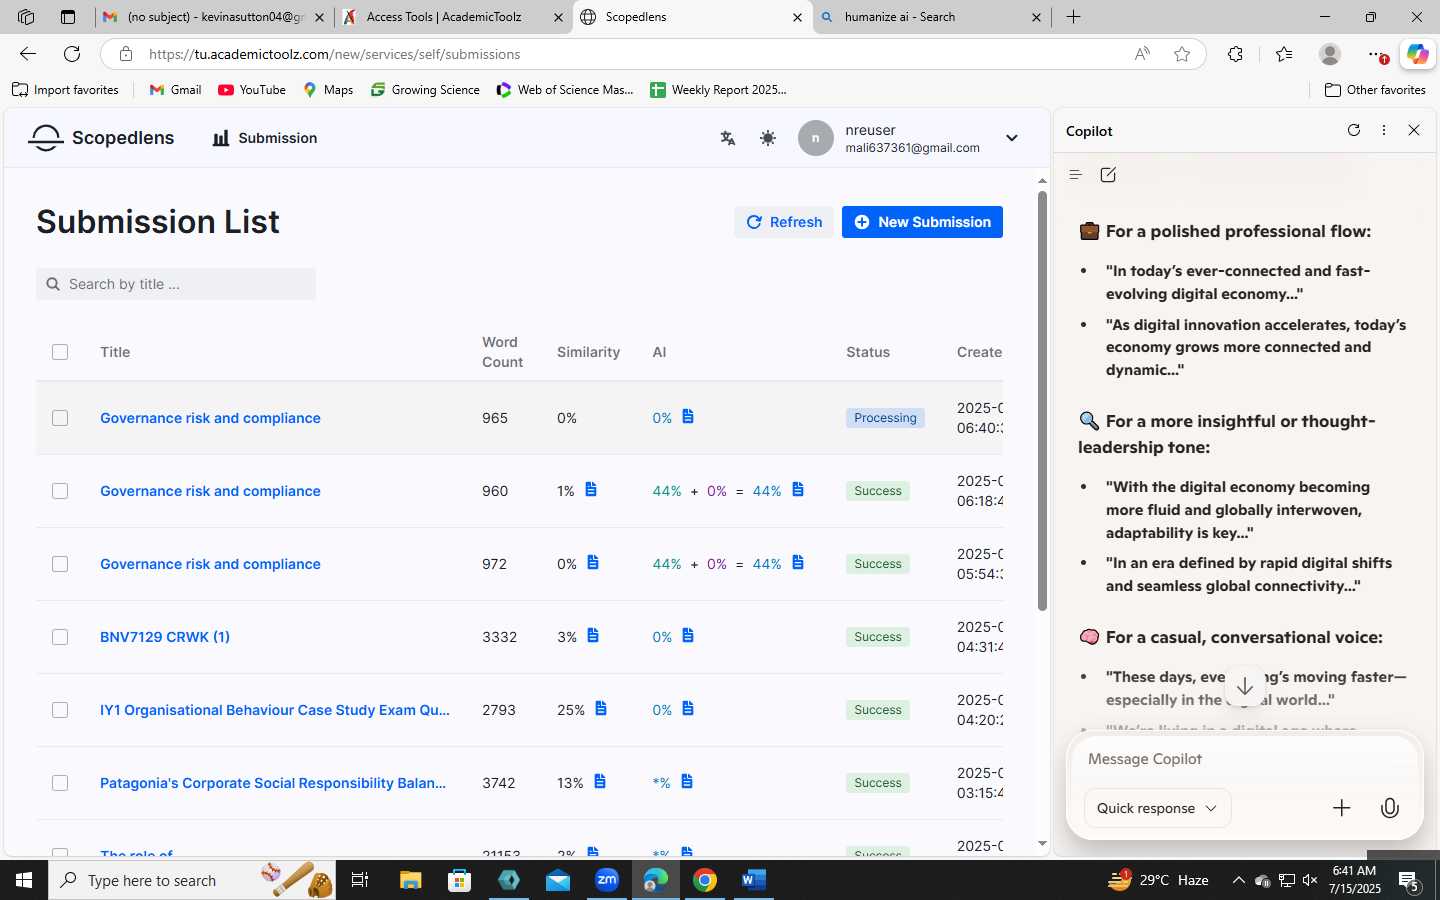
Task: Show hidden system tray icons
Action: point(1238,880)
